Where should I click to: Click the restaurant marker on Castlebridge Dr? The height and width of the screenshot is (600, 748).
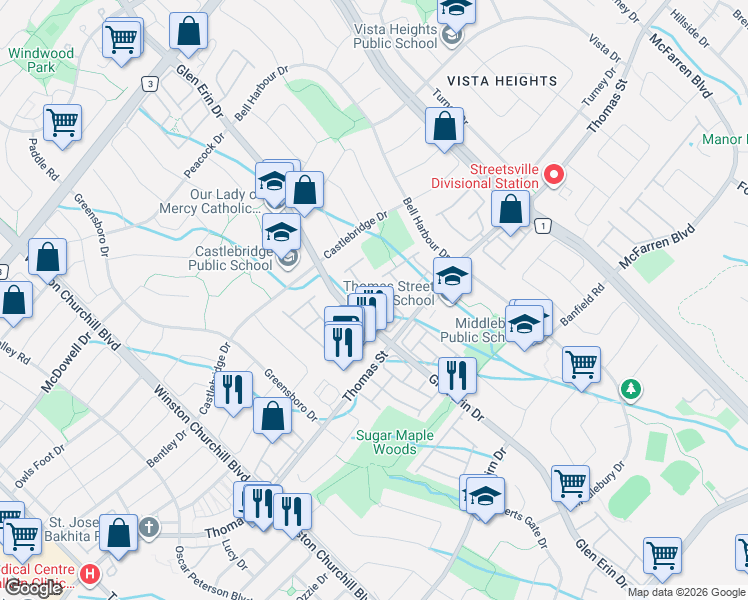(x=233, y=391)
